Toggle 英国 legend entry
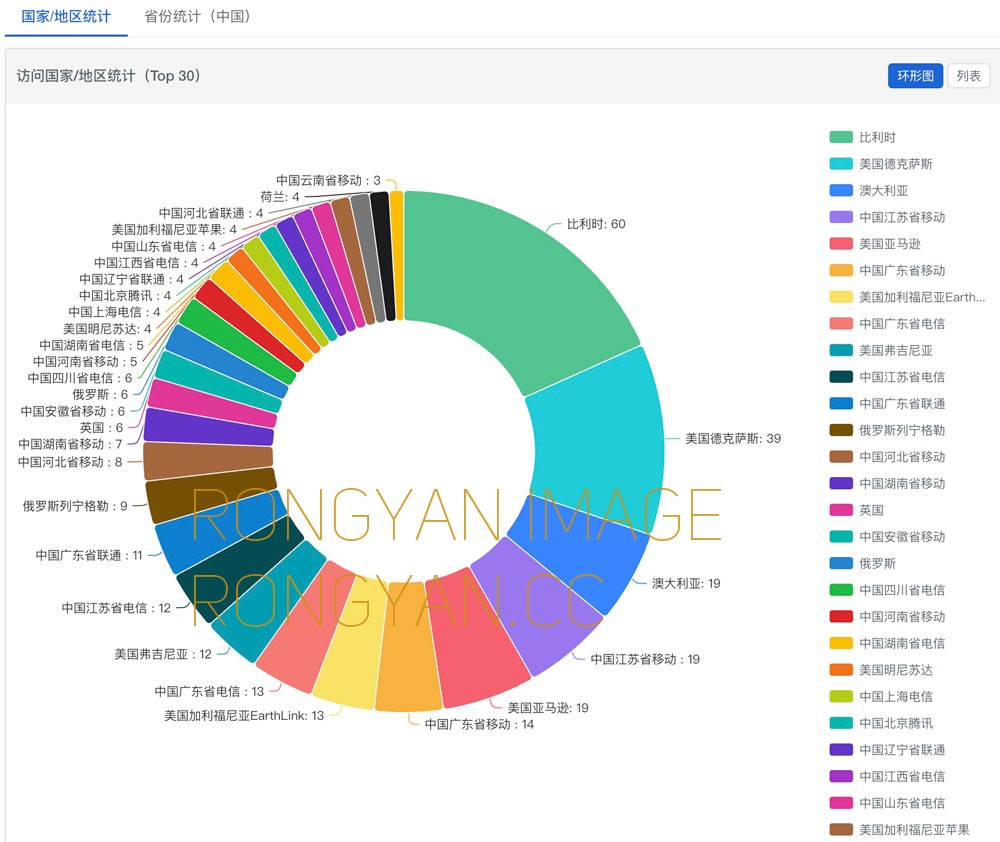1000x842 pixels. coord(857,510)
